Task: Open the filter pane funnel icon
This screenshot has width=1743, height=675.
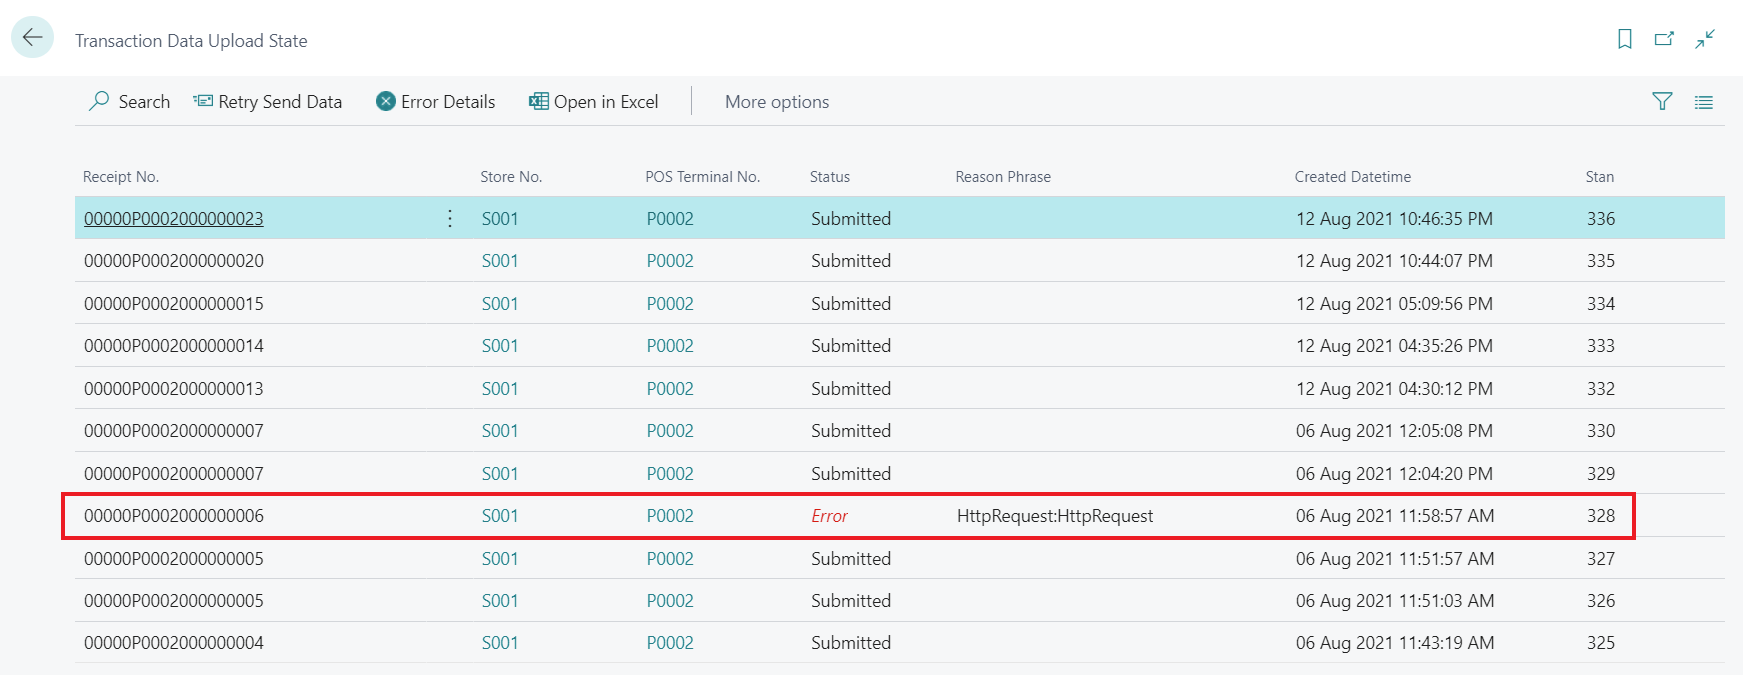Action: tap(1662, 101)
